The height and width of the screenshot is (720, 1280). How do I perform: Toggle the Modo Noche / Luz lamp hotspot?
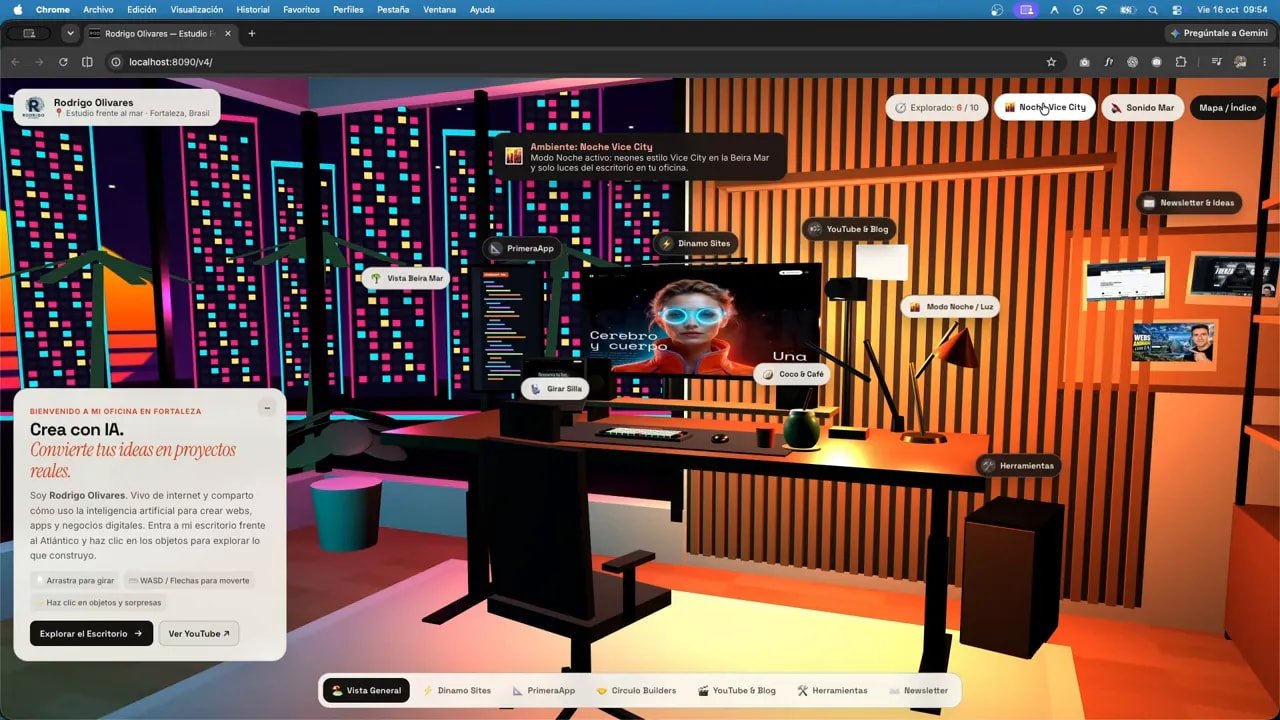[950, 307]
